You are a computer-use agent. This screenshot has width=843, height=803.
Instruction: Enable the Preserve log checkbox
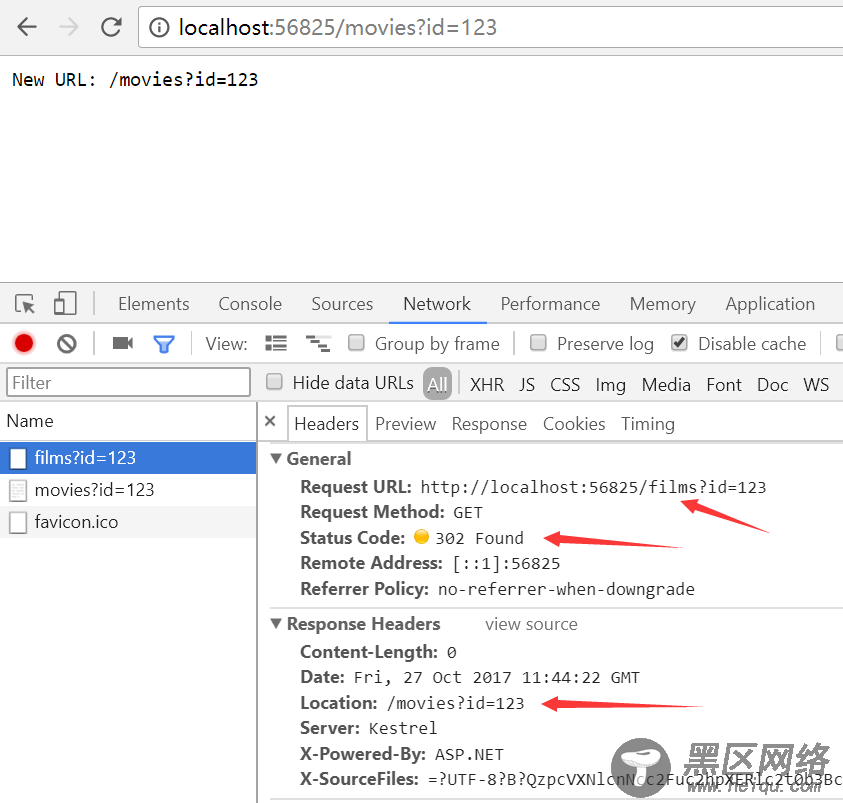pos(538,342)
